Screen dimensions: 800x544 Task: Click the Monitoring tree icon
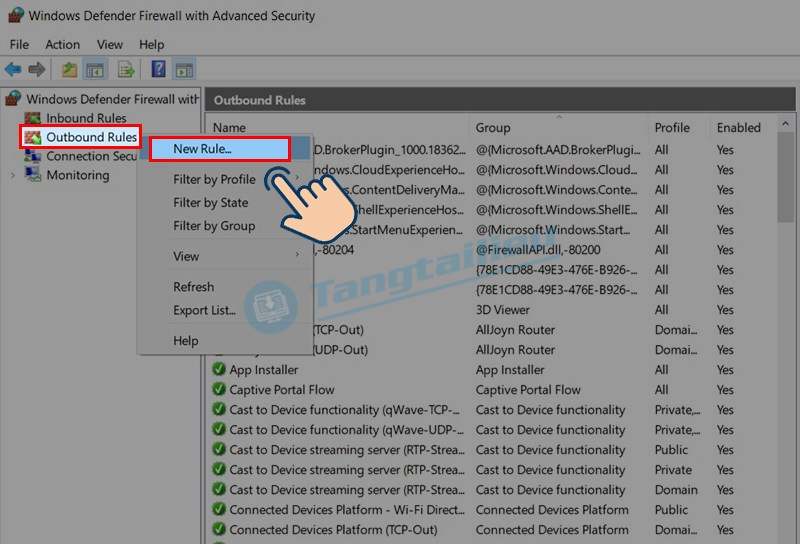tap(33, 175)
